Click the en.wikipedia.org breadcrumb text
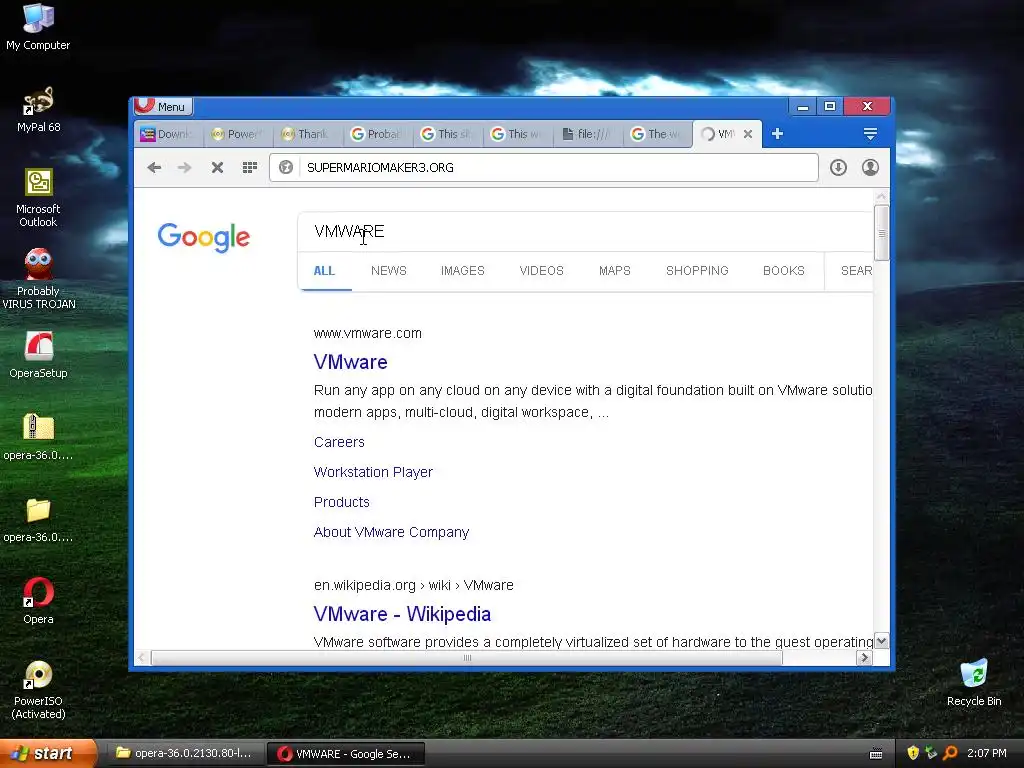Screen dimensions: 1024x768 coord(413,585)
